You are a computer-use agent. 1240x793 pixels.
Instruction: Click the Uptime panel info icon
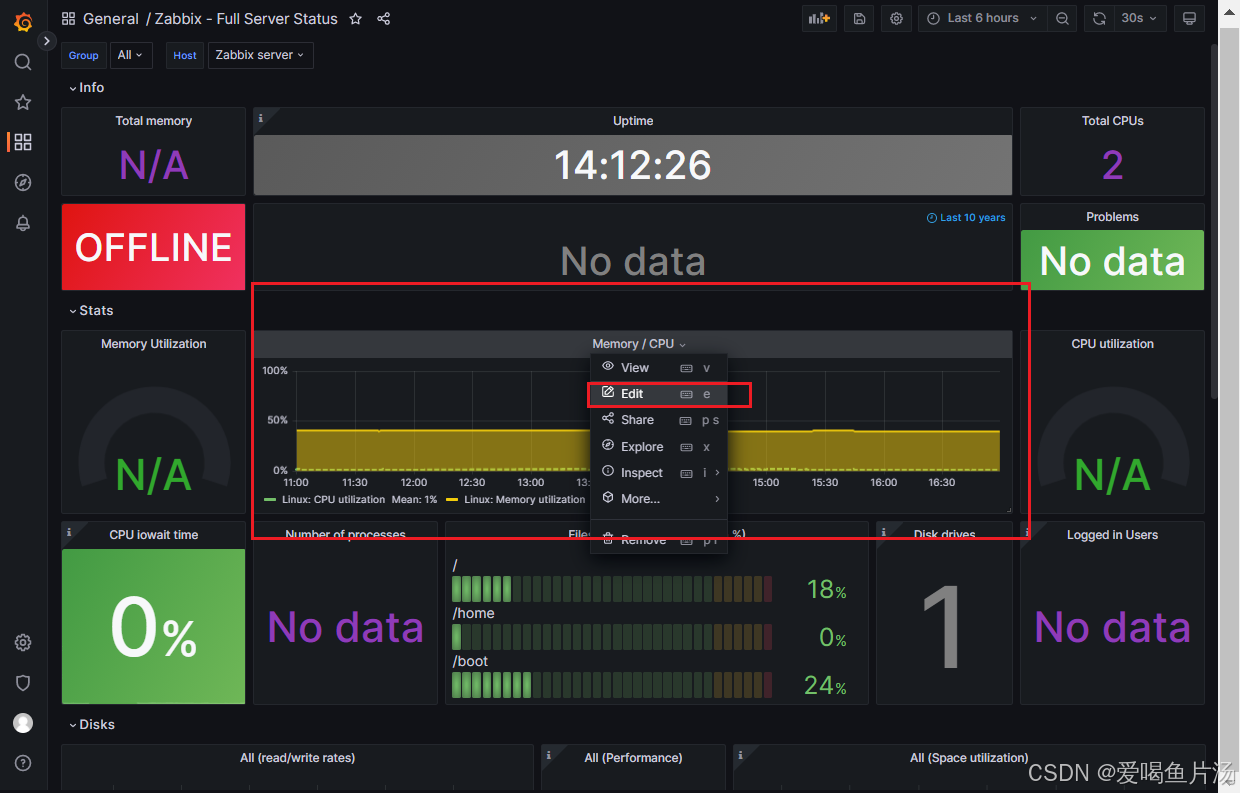click(261, 118)
